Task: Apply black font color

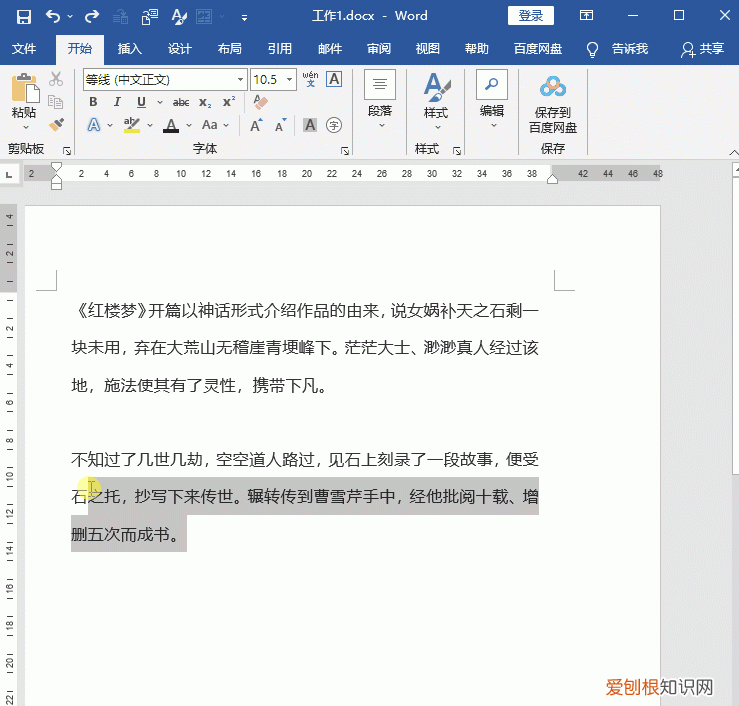Action: [x=171, y=125]
